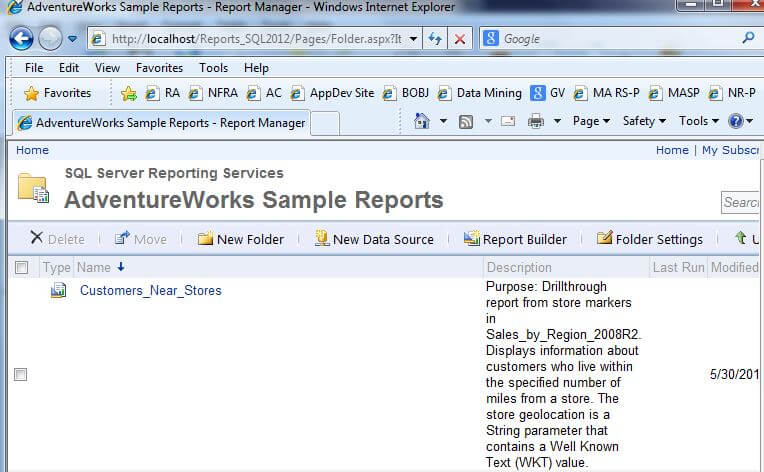Screen dimensions: 764x472
Task: Click the Home page house icon
Action: coord(422,121)
